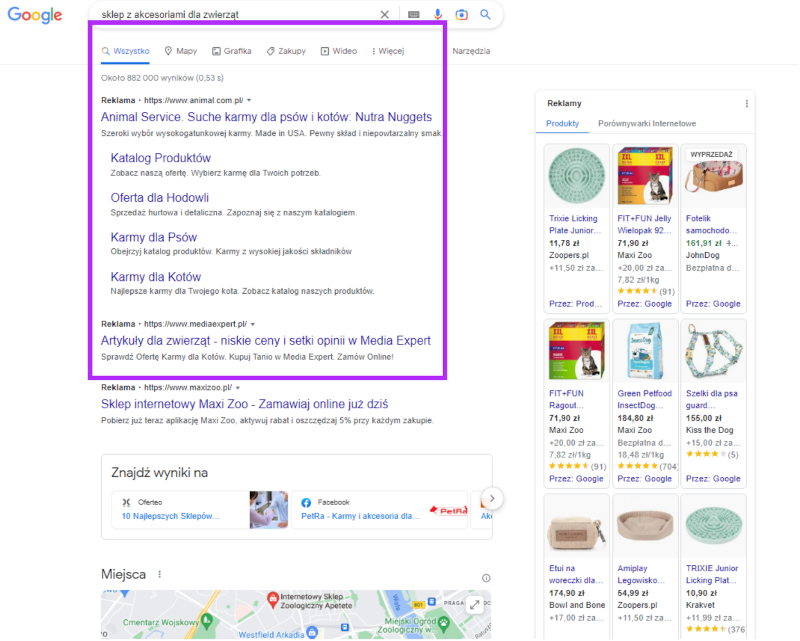
Task: Click the Facebook icon in the PetRa card
Action: 306,503
